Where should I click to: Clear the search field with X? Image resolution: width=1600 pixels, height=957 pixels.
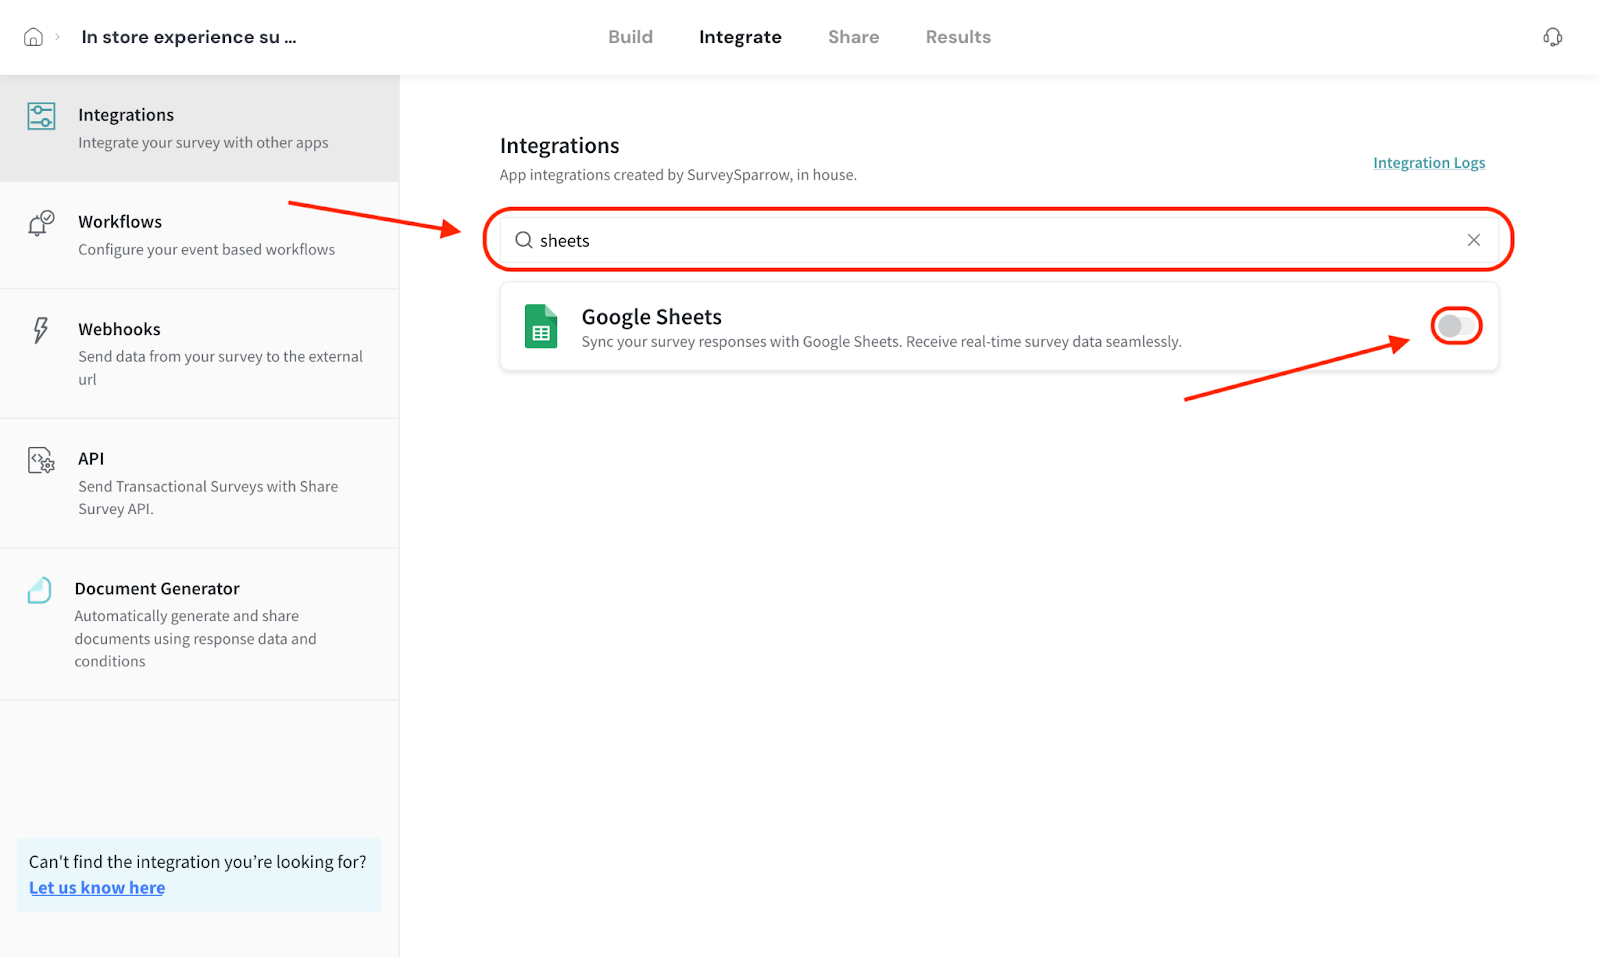(x=1473, y=240)
